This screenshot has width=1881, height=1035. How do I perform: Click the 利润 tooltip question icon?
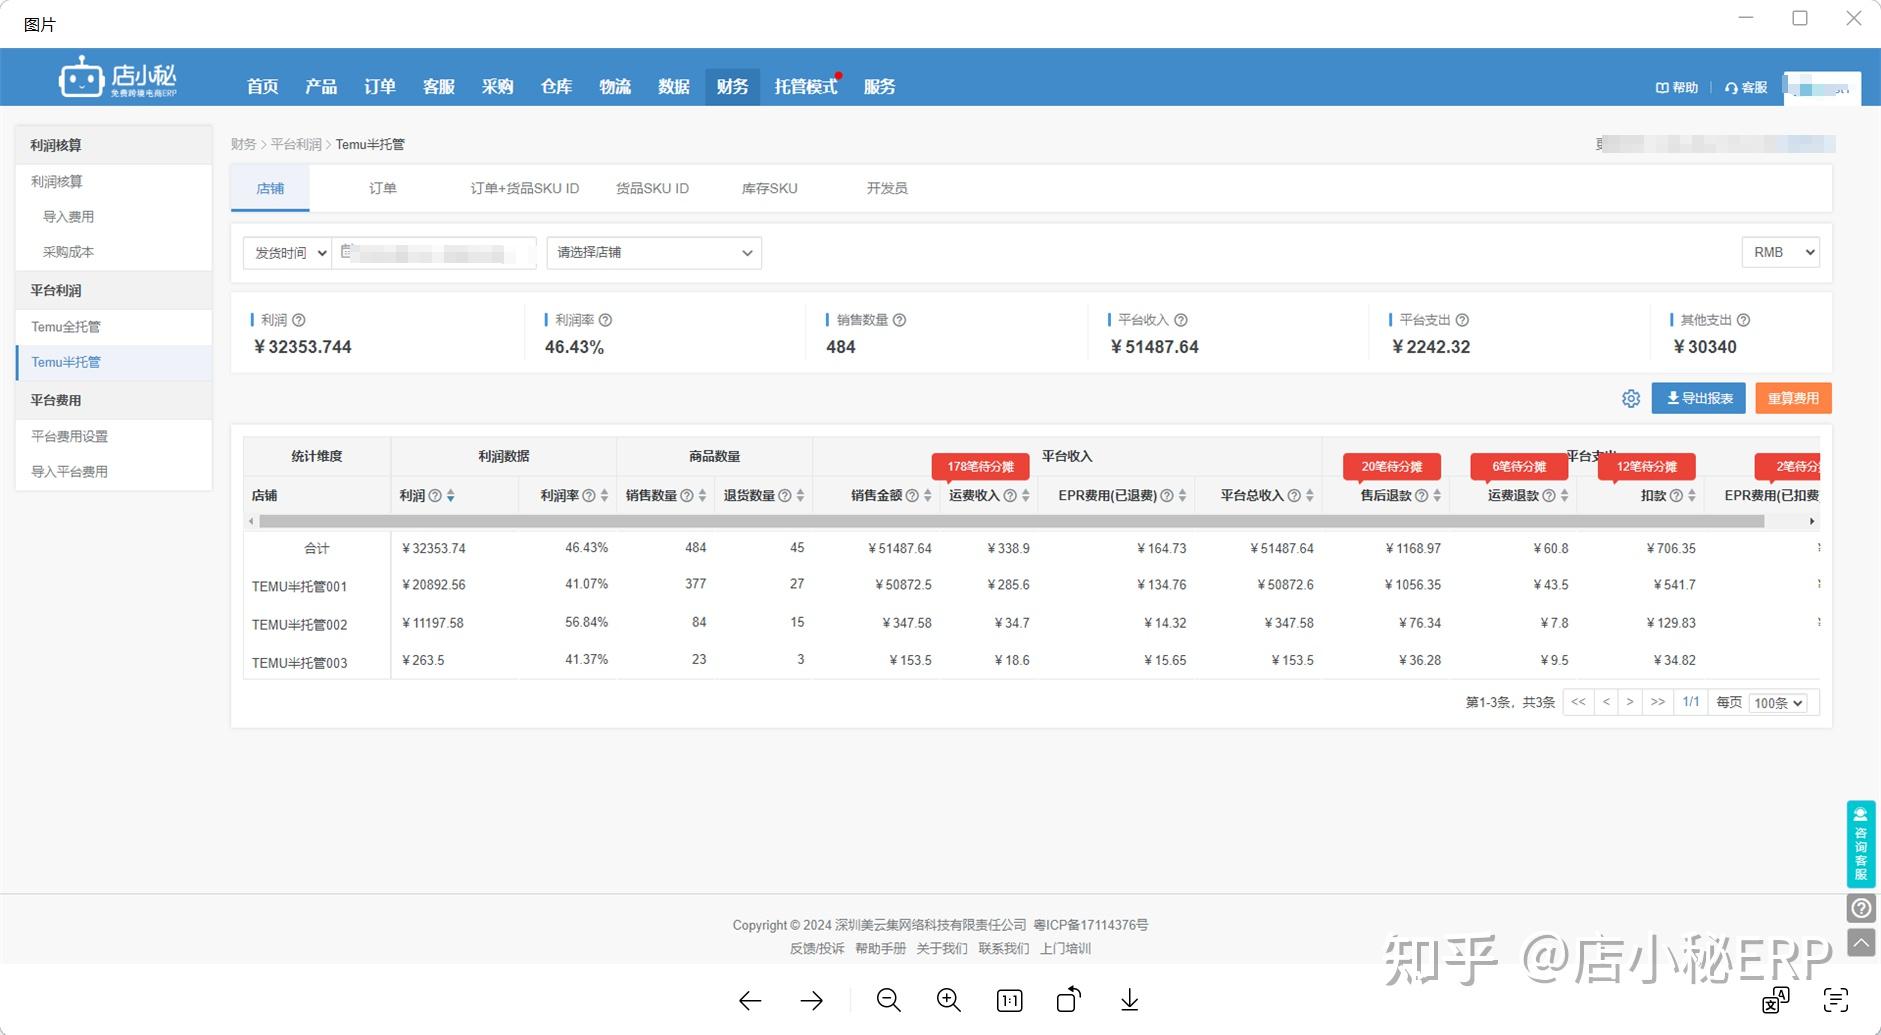[300, 320]
